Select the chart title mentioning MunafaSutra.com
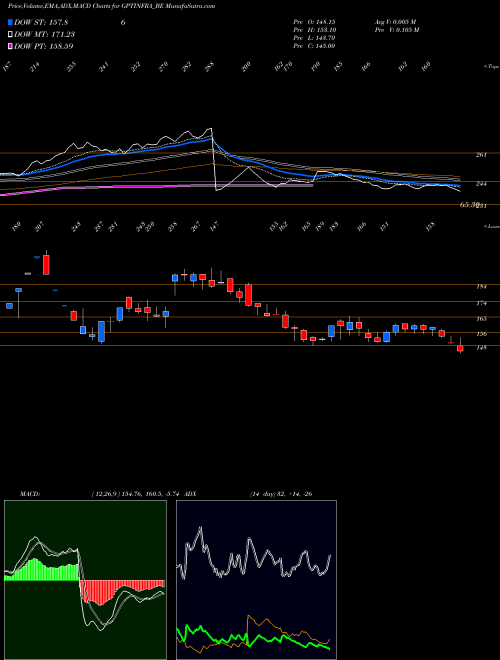This screenshot has height=660, width=500. (112, 6)
